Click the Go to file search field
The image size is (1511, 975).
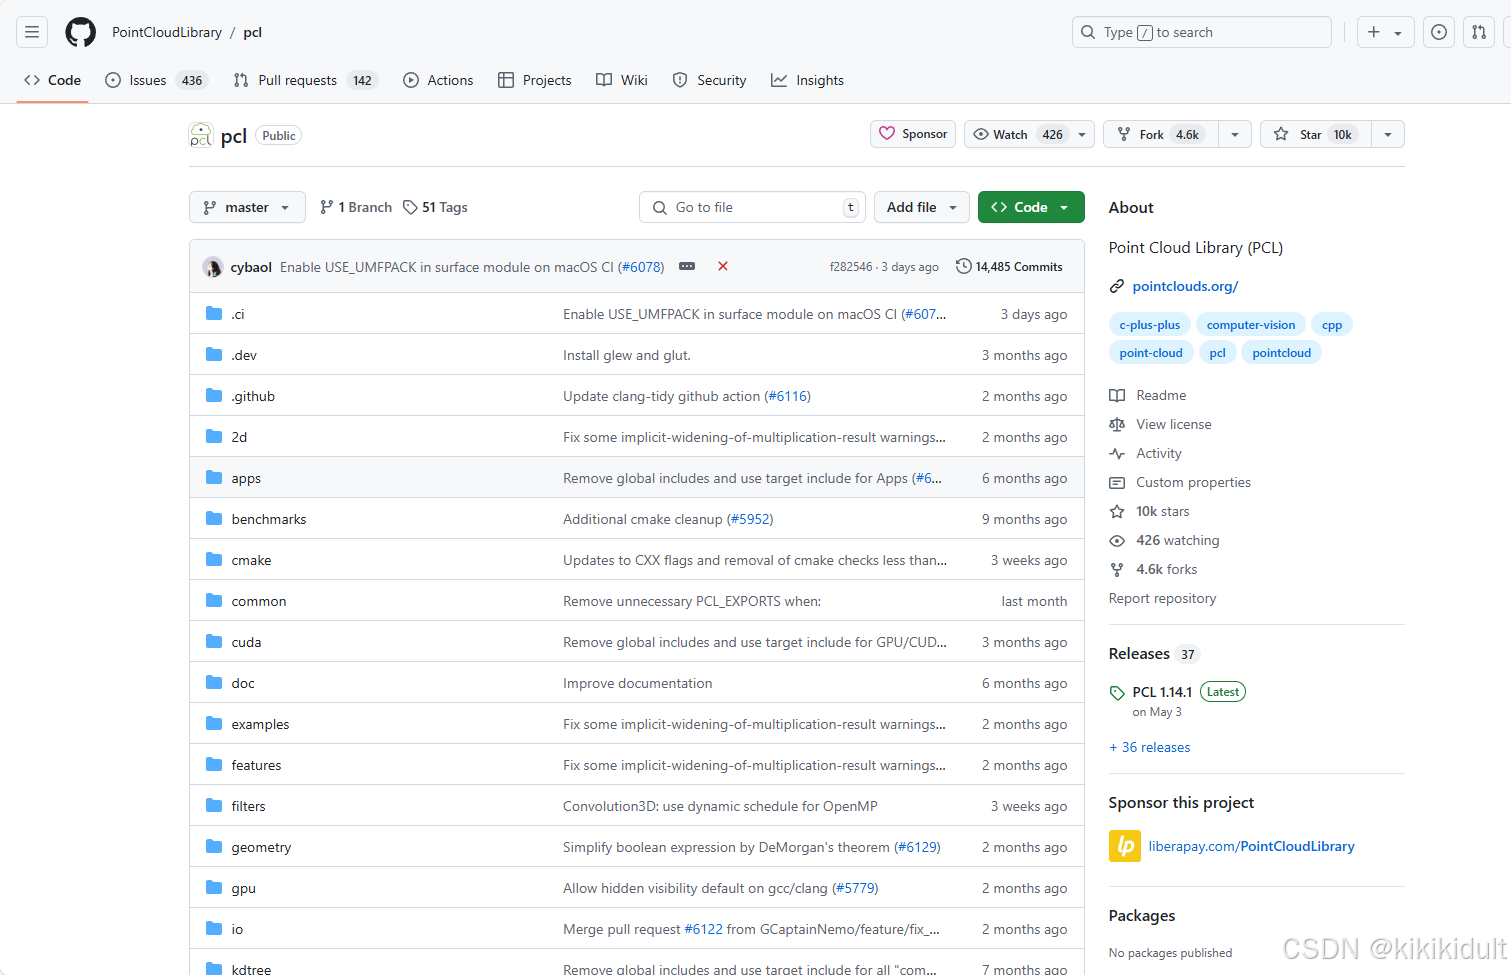click(x=751, y=207)
